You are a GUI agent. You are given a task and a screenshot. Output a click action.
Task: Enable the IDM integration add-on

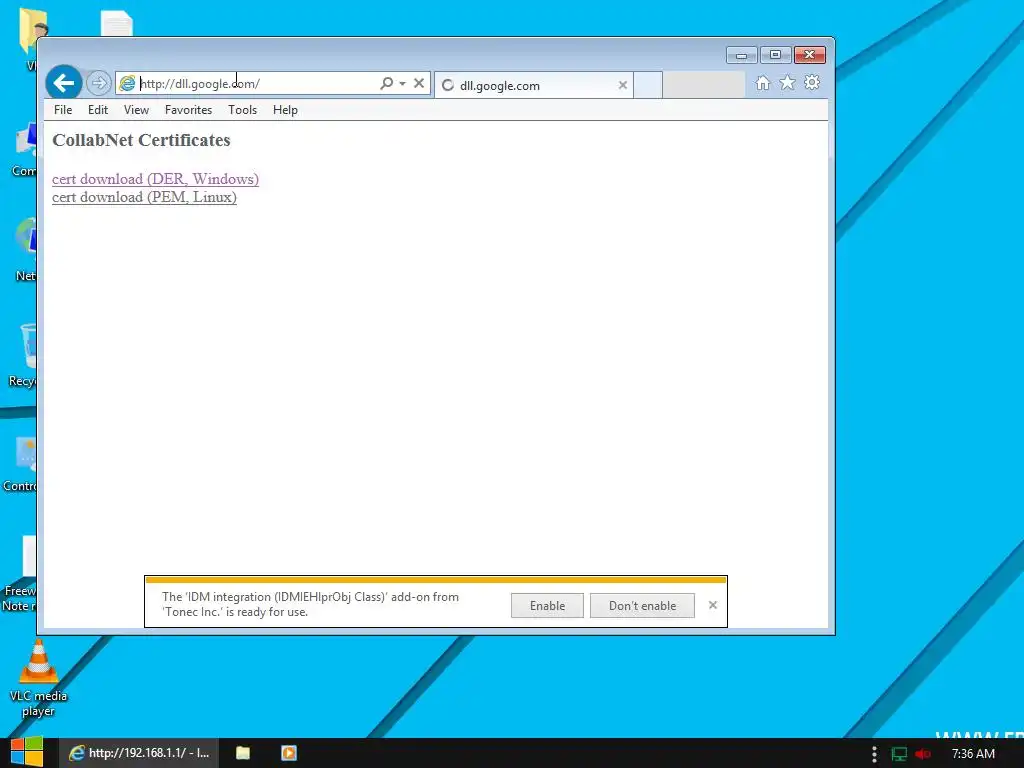pos(547,606)
